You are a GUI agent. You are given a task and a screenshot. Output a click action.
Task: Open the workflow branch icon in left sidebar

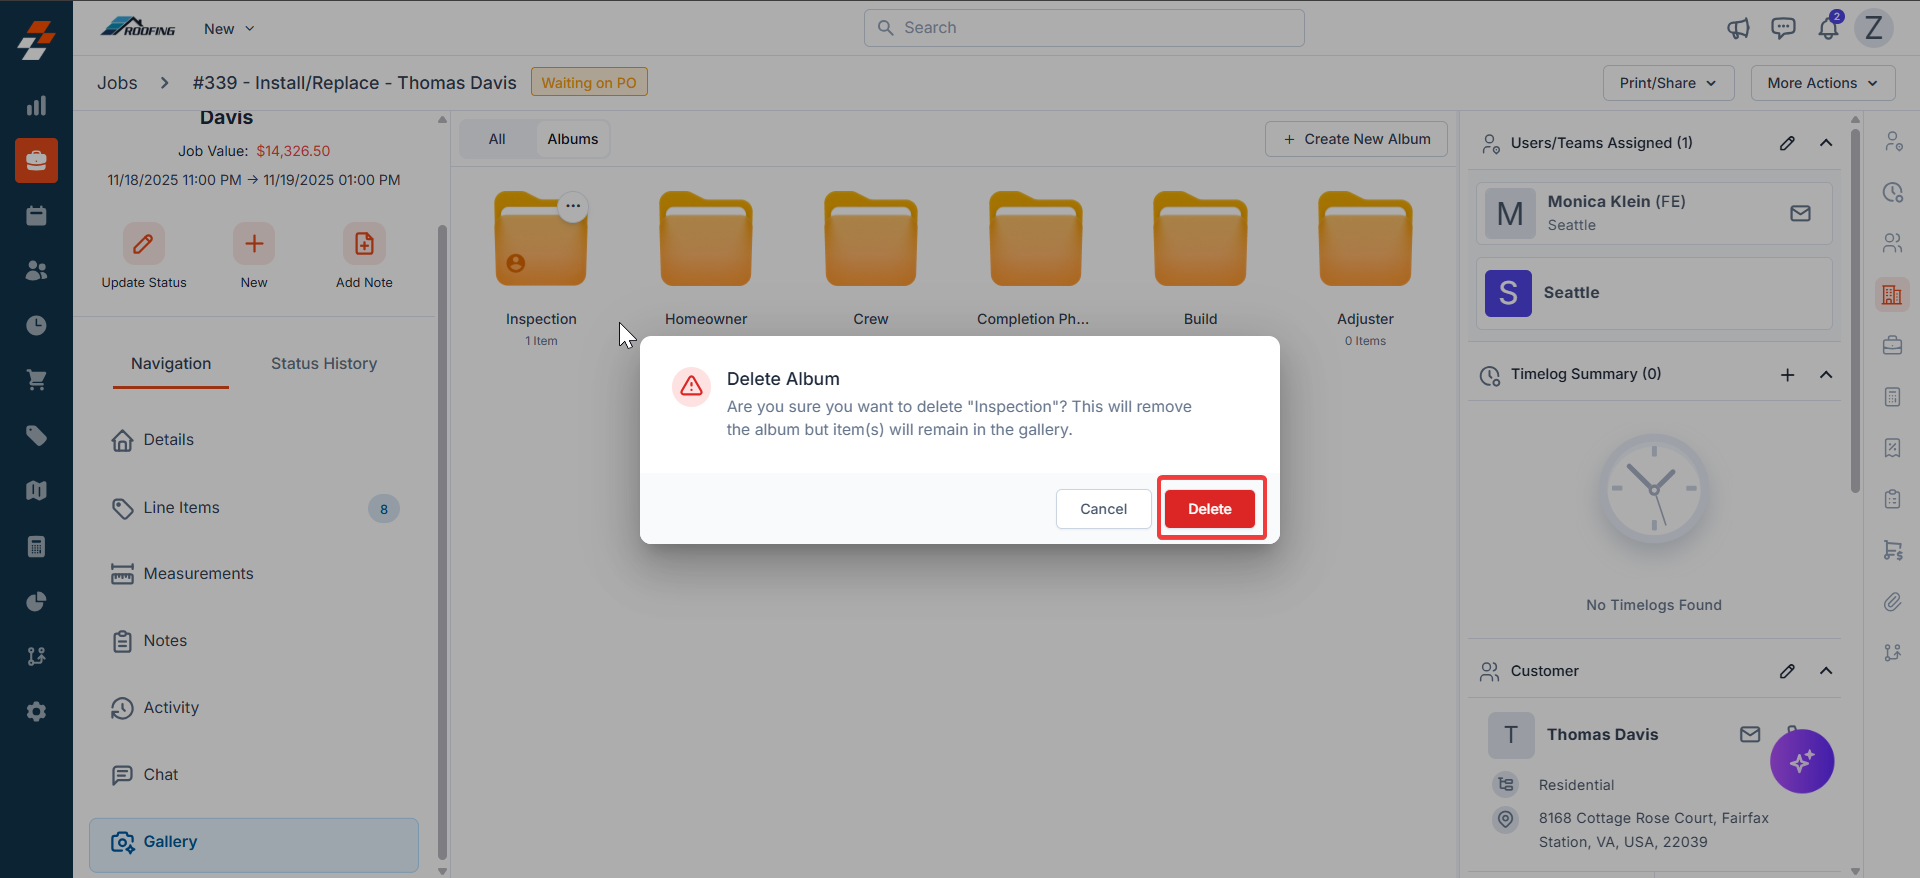coord(36,657)
